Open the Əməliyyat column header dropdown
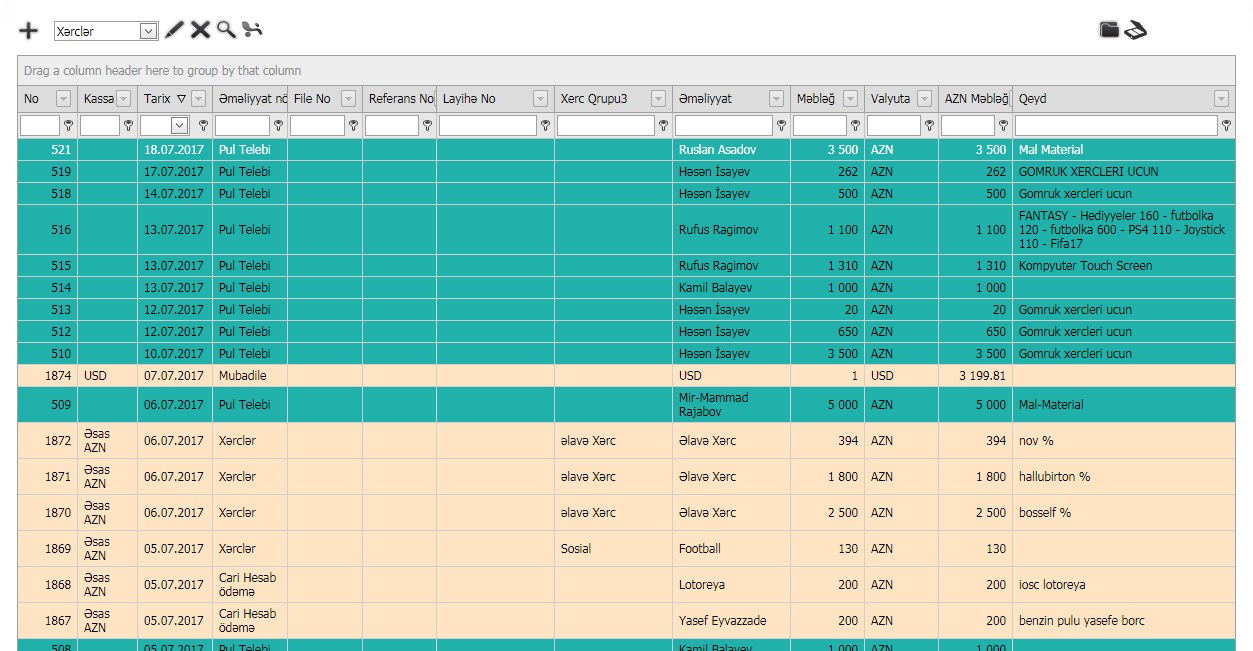The height and width of the screenshot is (651, 1253). pos(776,99)
